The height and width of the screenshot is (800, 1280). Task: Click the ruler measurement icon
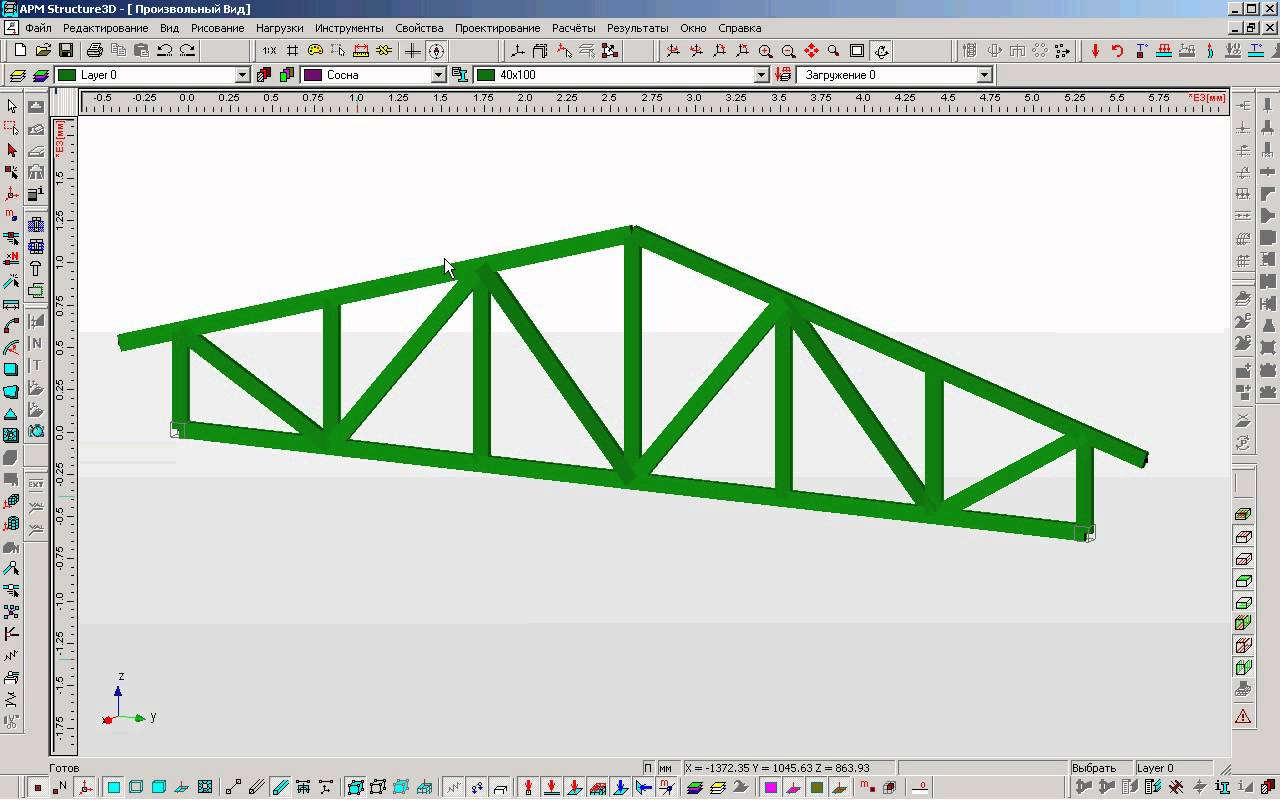[361, 50]
